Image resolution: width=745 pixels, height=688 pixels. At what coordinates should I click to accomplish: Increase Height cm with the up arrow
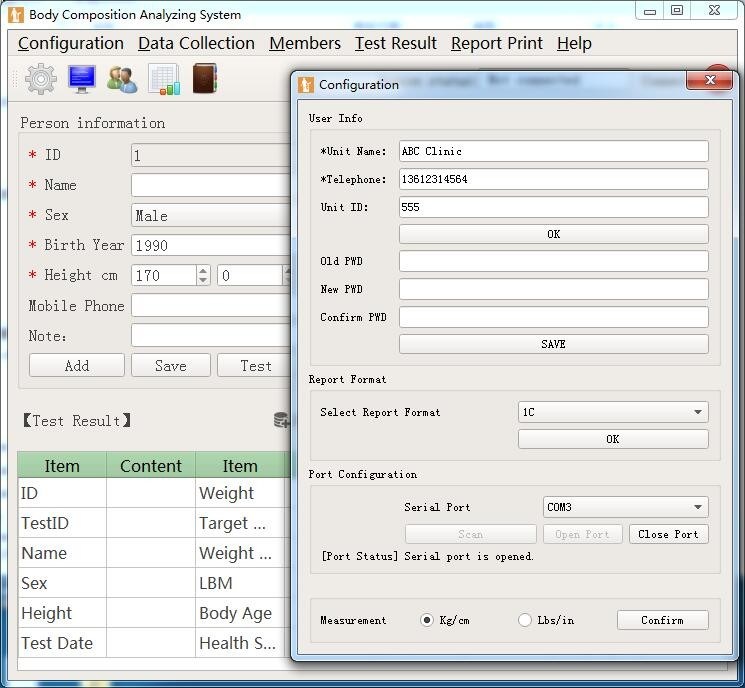pos(203,270)
